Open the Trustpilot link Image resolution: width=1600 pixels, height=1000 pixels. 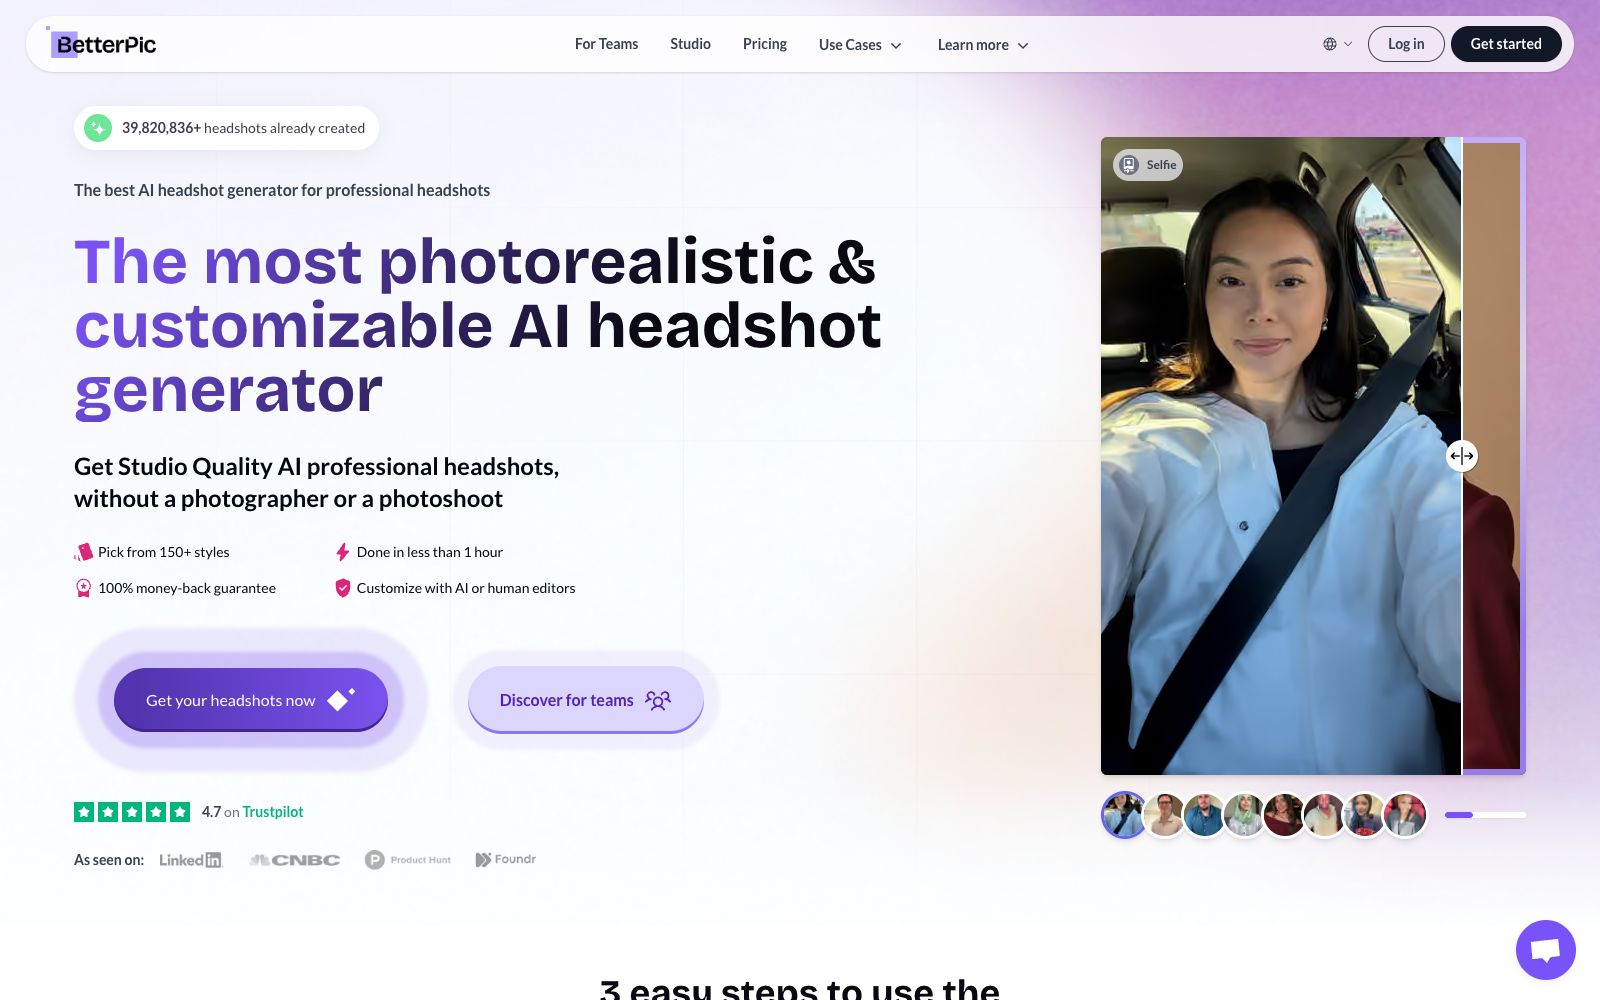tap(272, 812)
